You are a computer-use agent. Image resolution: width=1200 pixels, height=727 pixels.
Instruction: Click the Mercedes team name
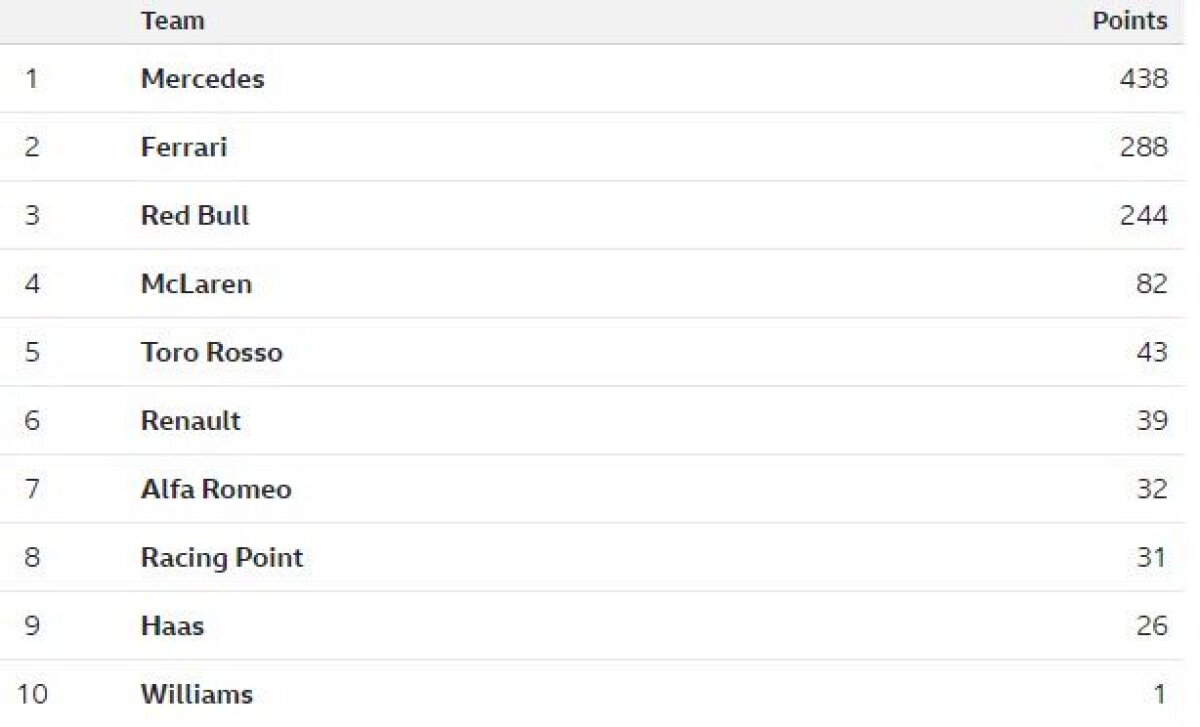(202, 79)
